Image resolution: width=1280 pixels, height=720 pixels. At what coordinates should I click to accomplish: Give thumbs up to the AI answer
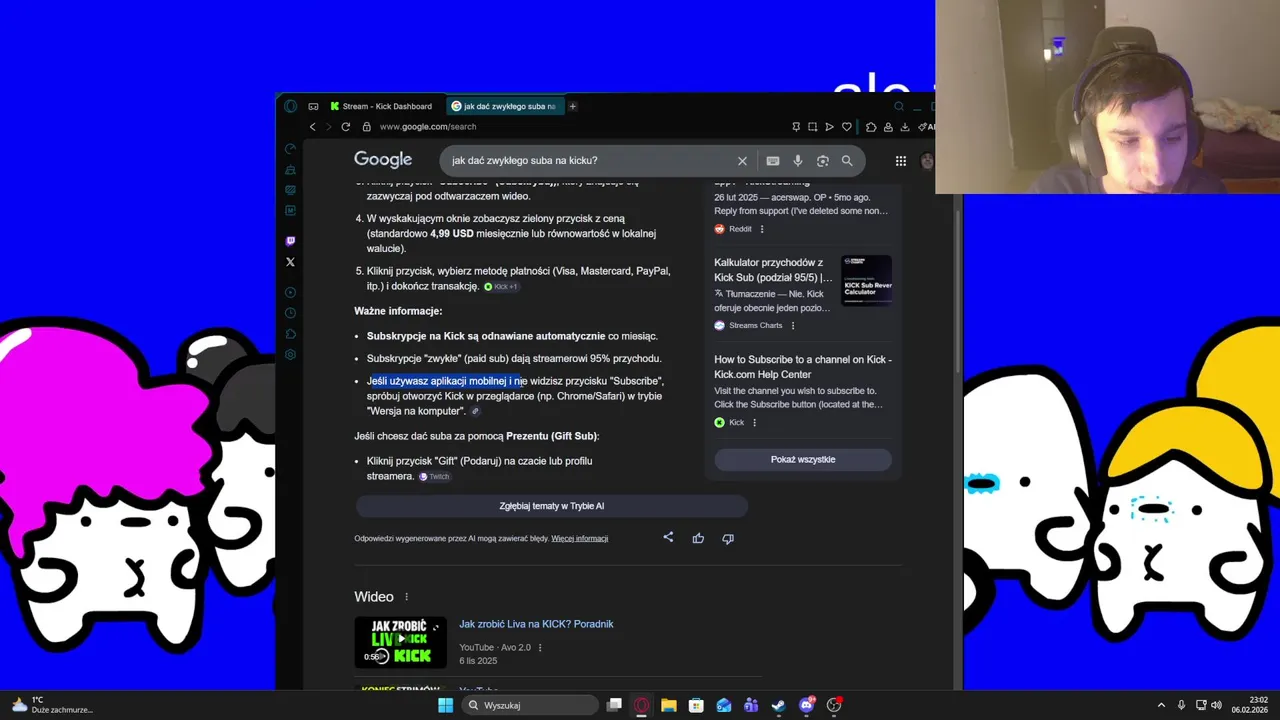[x=698, y=538]
